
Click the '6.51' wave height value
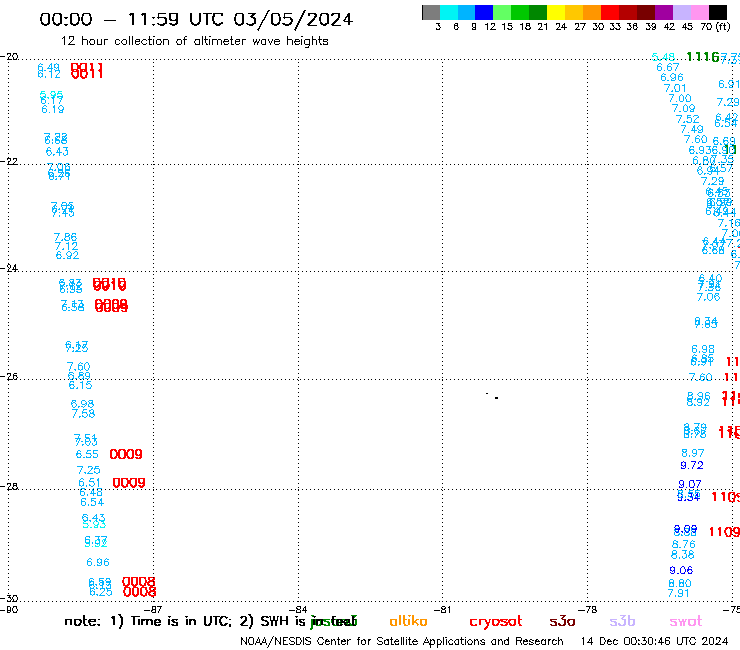[x=90, y=483]
